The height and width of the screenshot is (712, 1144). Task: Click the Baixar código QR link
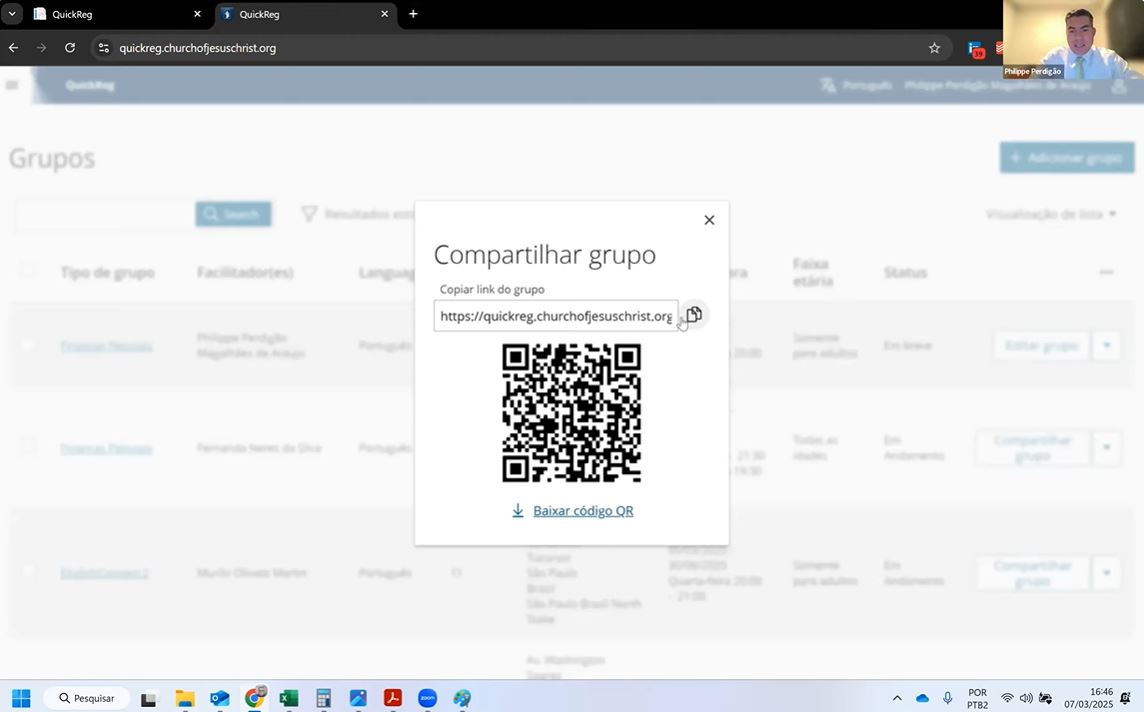tap(583, 511)
